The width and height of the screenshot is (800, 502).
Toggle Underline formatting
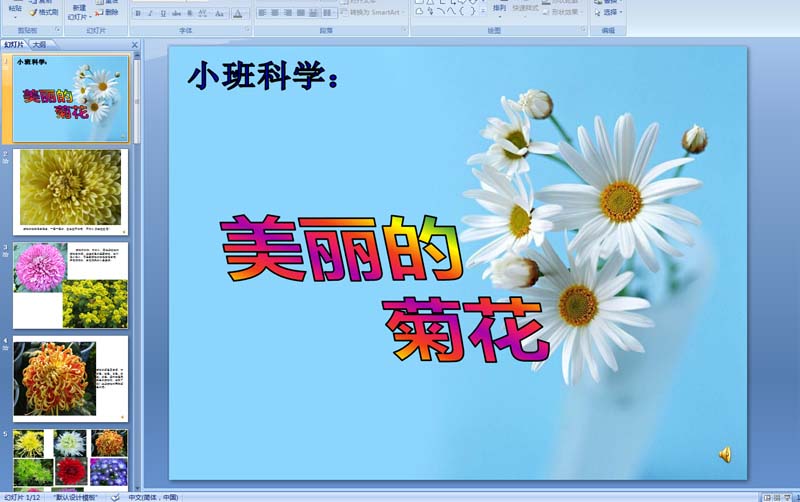click(x=163, y=14)
